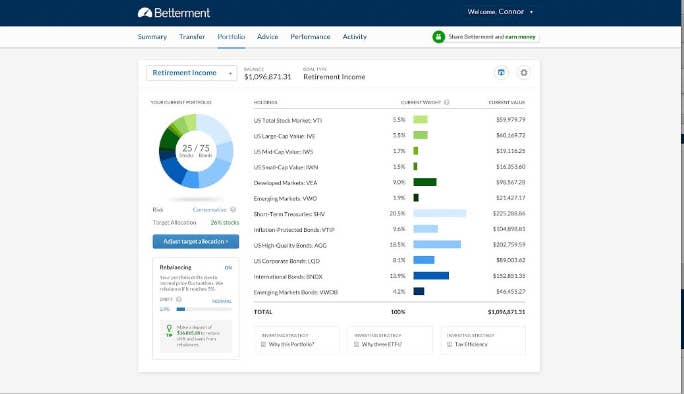Click the Betterment logo
This screenshot has height=394, width=684.
pos(174,13)
